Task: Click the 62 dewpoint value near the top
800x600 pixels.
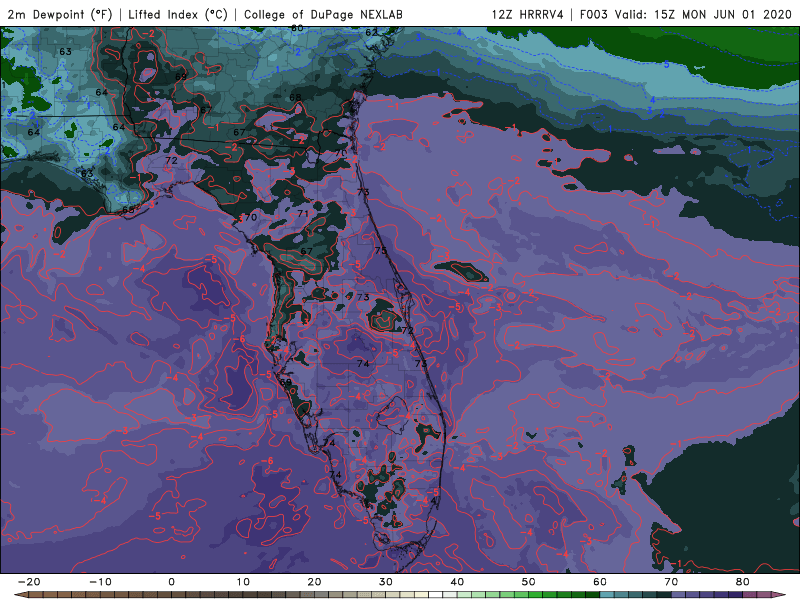Action: (371, 33)
